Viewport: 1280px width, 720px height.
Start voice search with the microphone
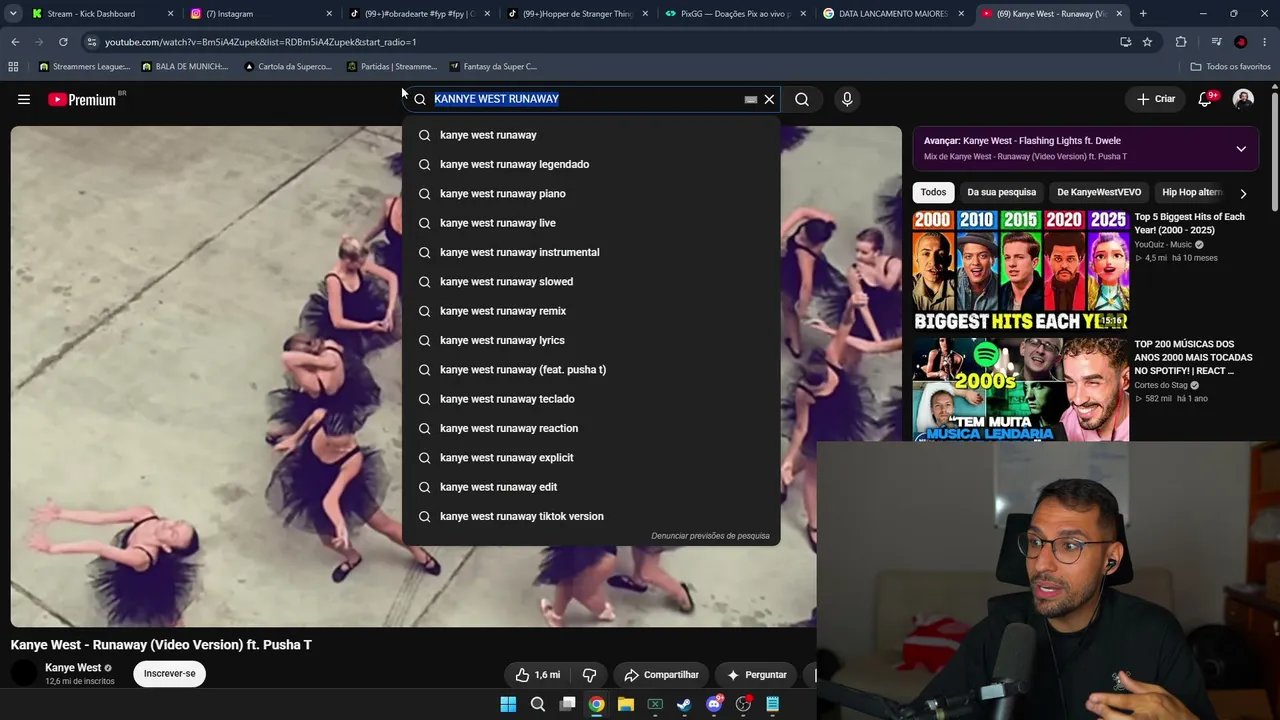point(847,99)
